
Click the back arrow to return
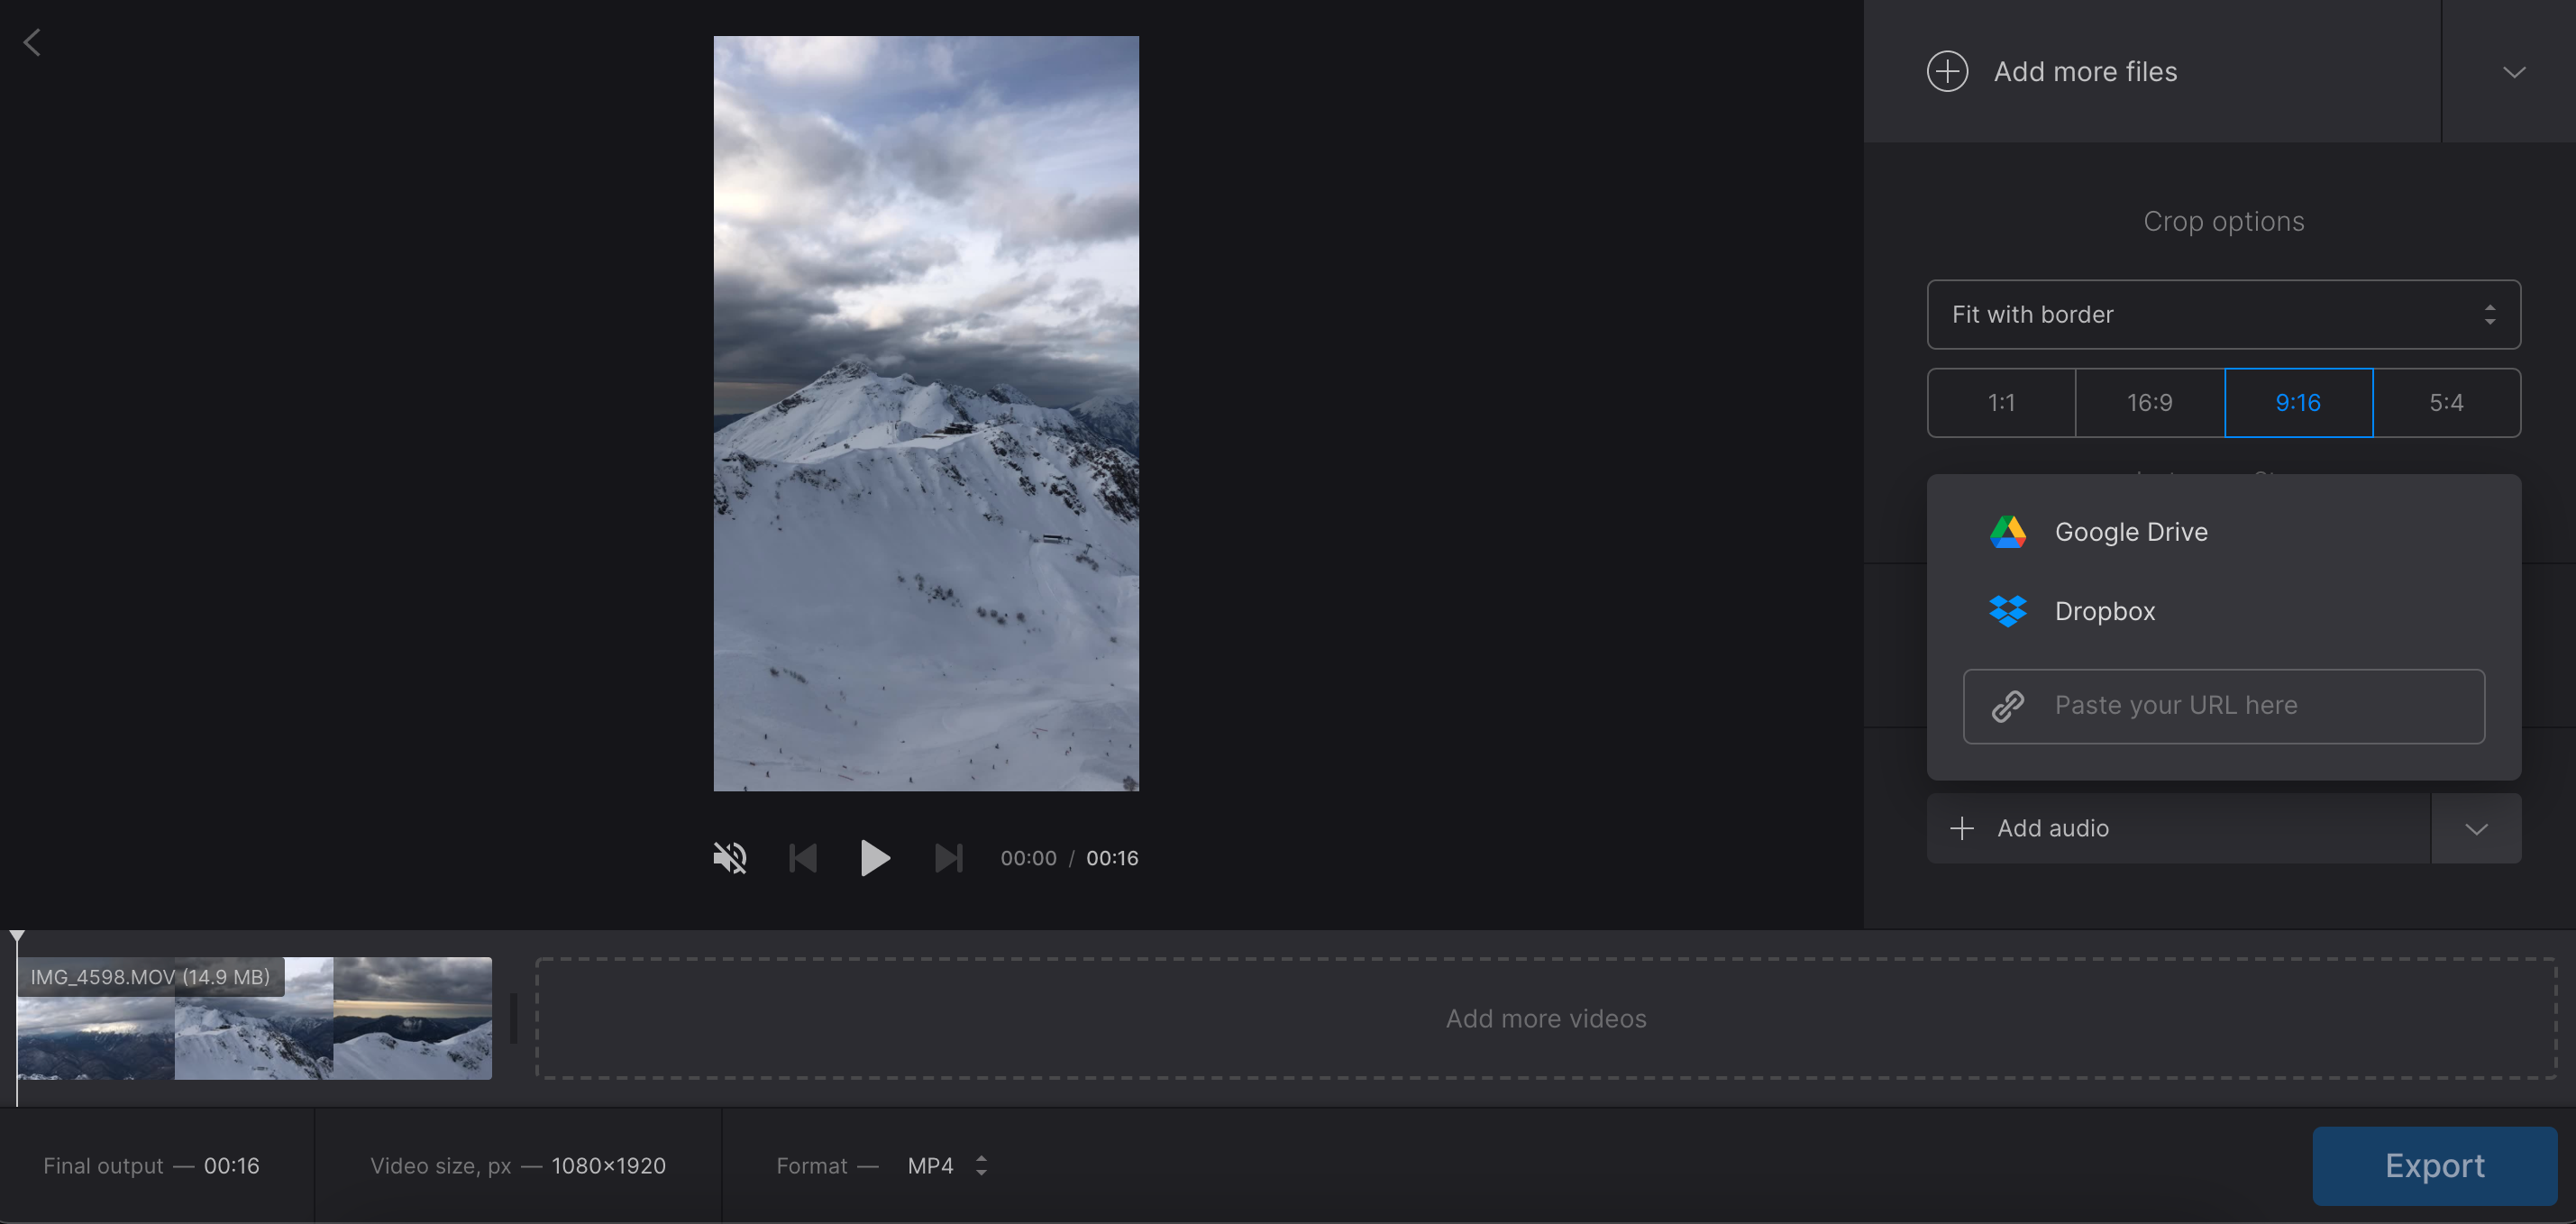32,41
